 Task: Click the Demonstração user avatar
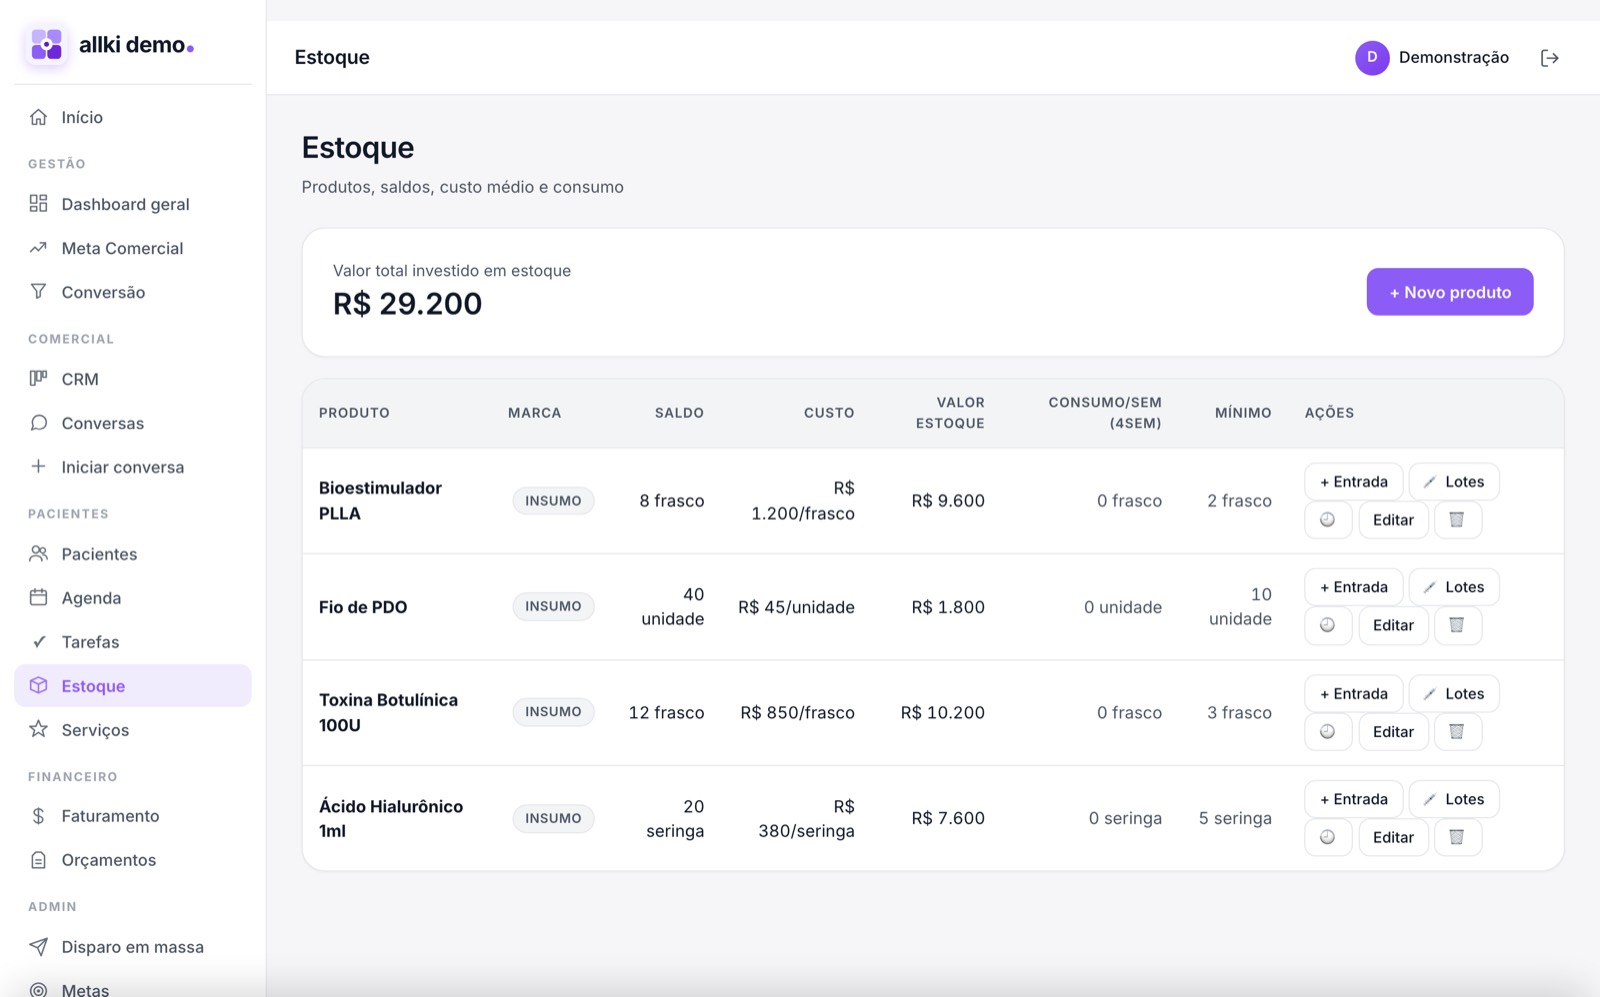point(1372,58)
